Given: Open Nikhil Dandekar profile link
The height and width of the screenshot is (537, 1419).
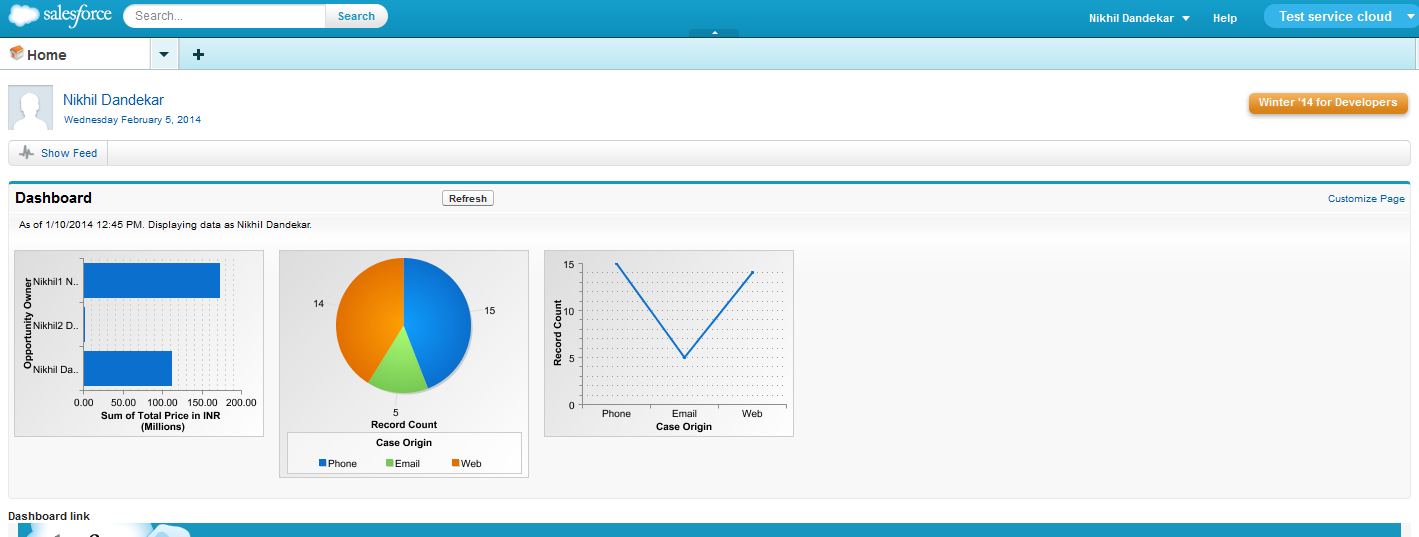Looking at the screenshot, I should pos(113,100).
